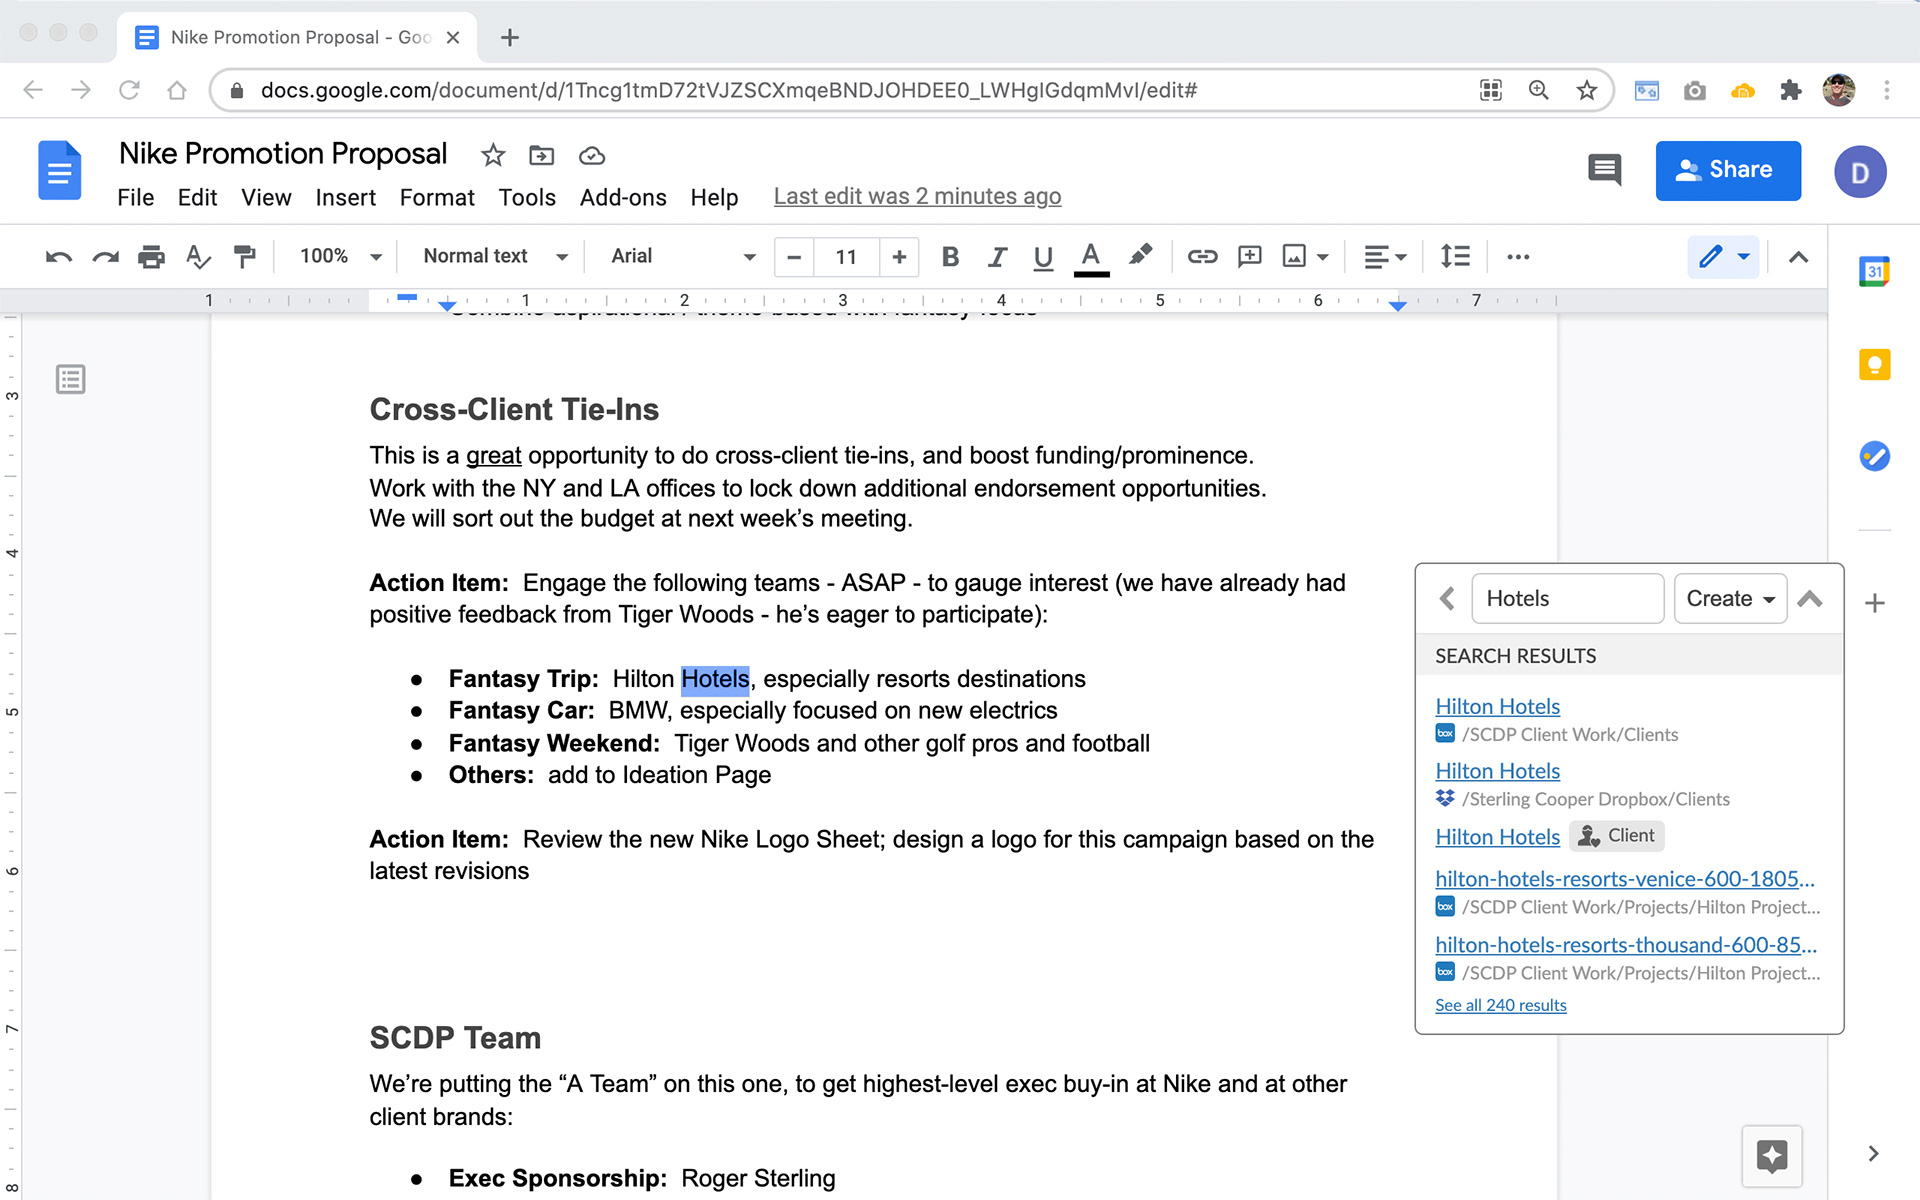Image resolution: width=1920 pixels, height=1200 pixels.
Task: Increase font size with plus button
Action: [x=899, y=257]
